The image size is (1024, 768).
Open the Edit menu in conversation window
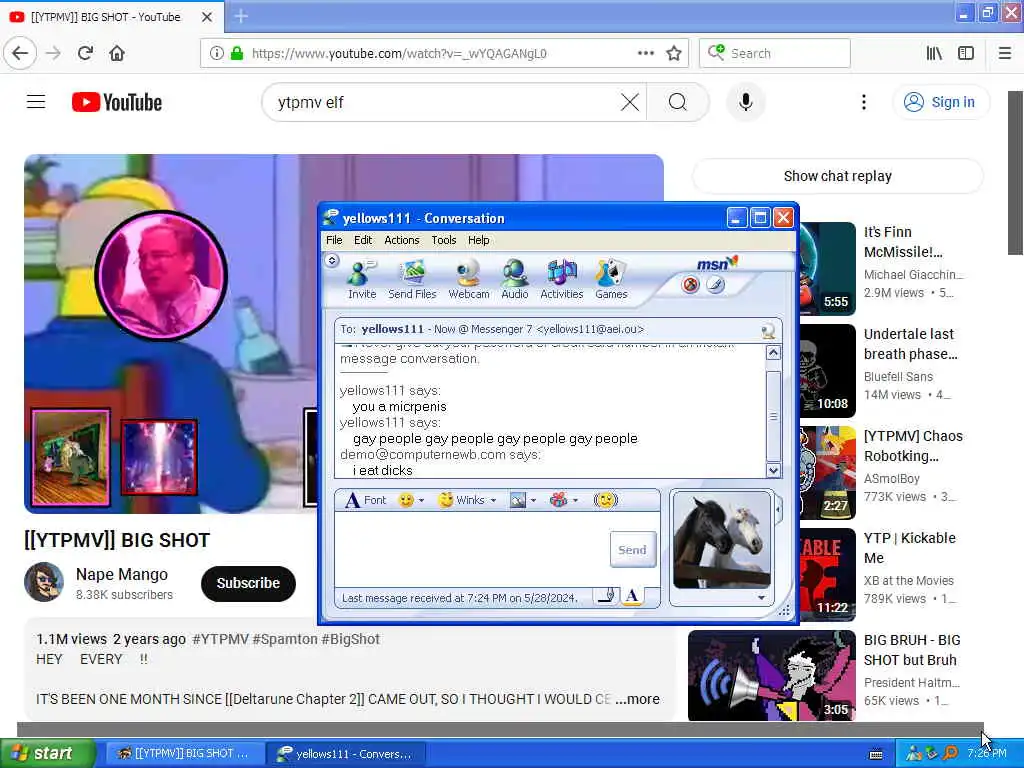click(x=363, y=240)
